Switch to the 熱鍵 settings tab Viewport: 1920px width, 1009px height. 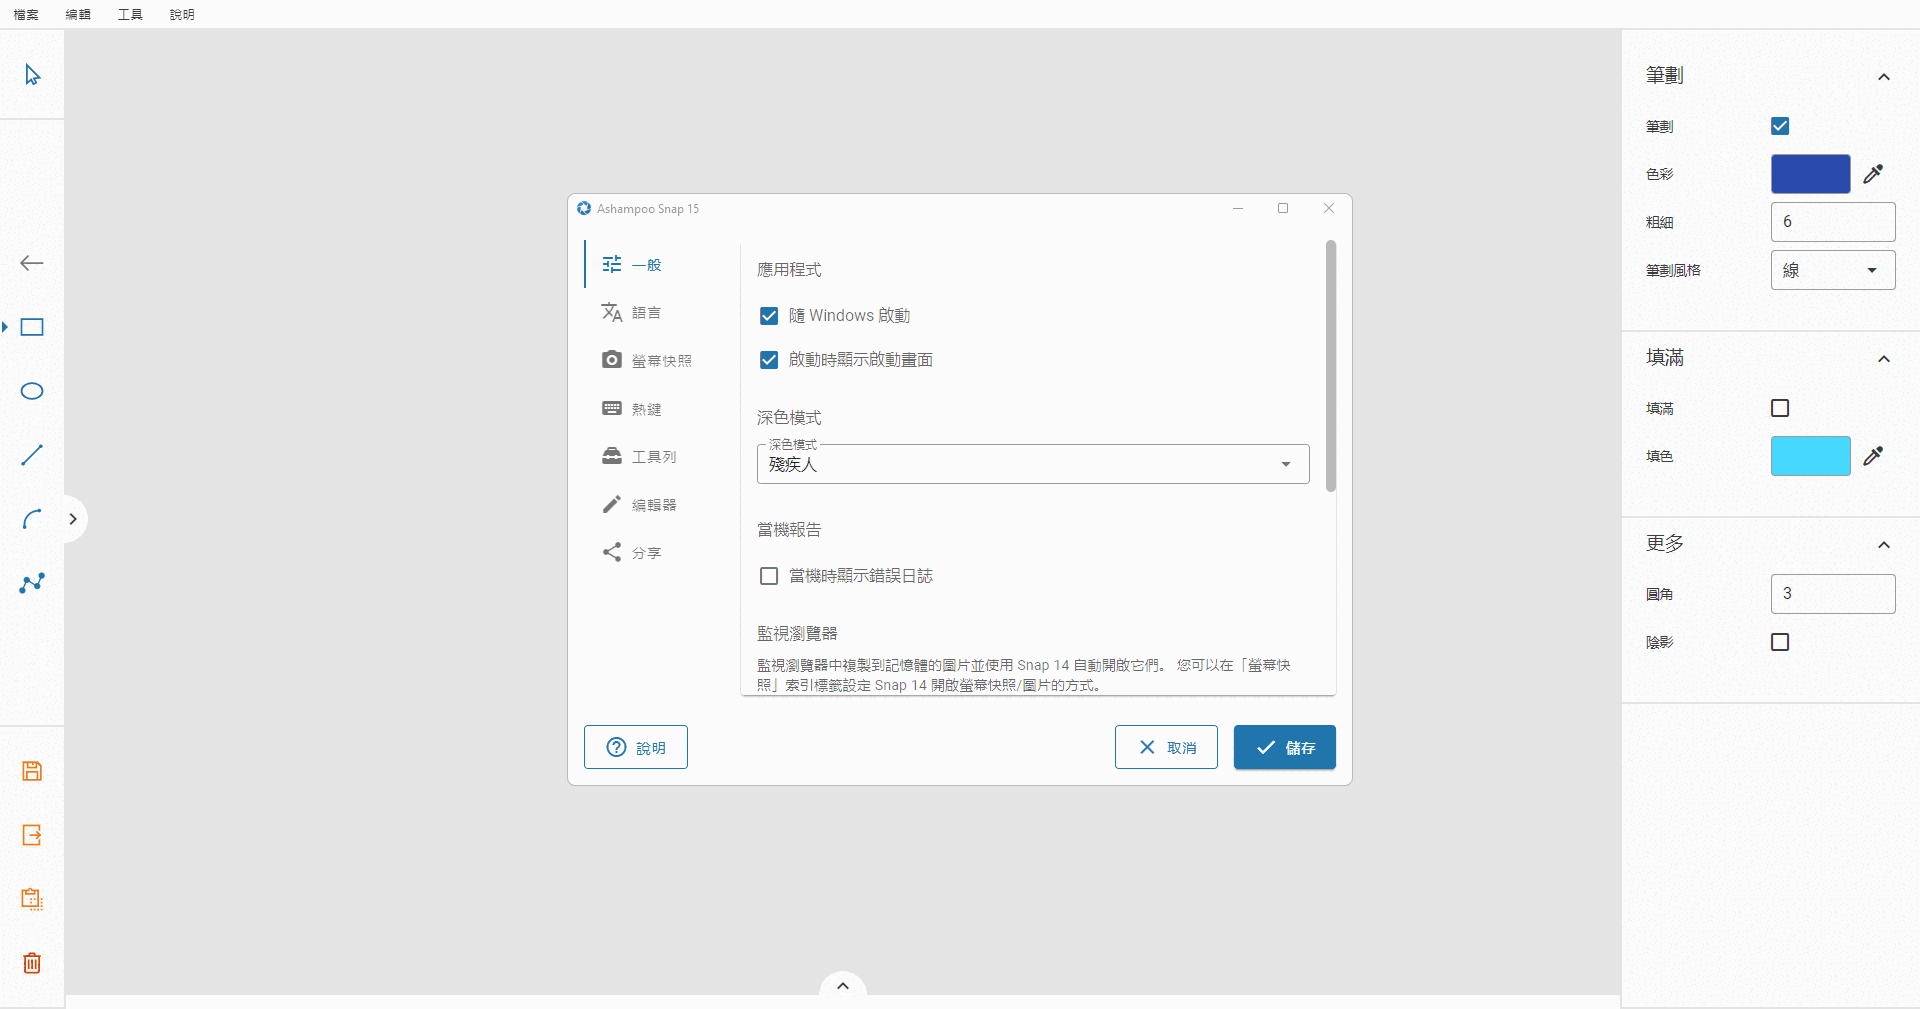click(645, 409)
